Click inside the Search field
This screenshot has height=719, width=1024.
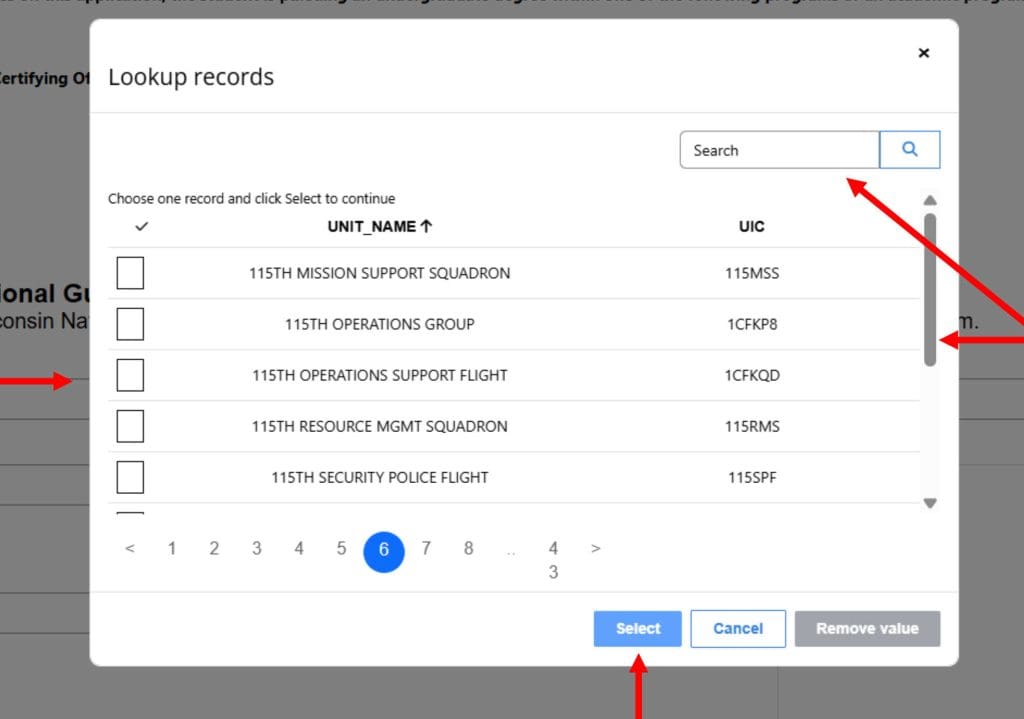(780, 149)
